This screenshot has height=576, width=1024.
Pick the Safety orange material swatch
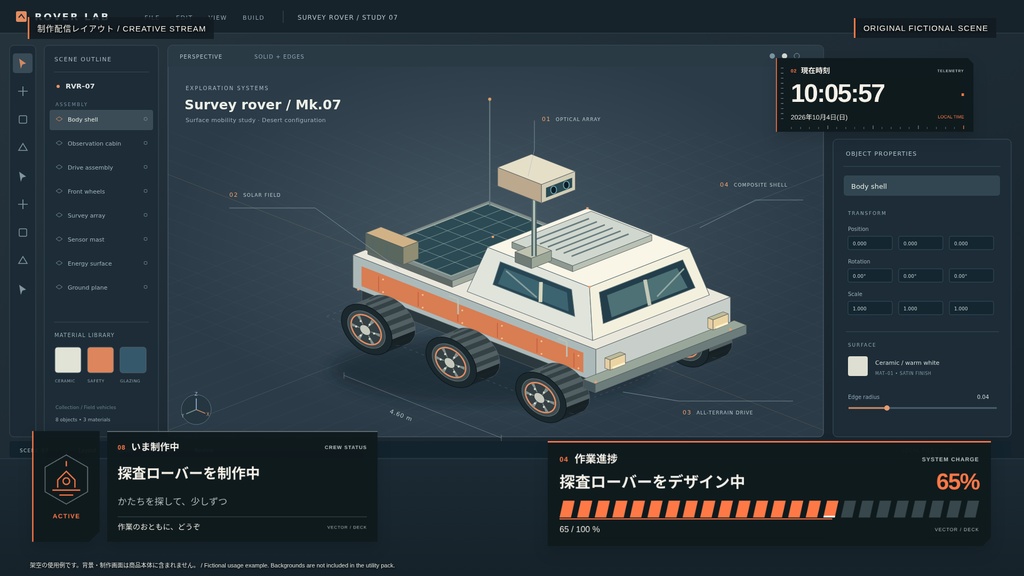(x=101, y=360)
